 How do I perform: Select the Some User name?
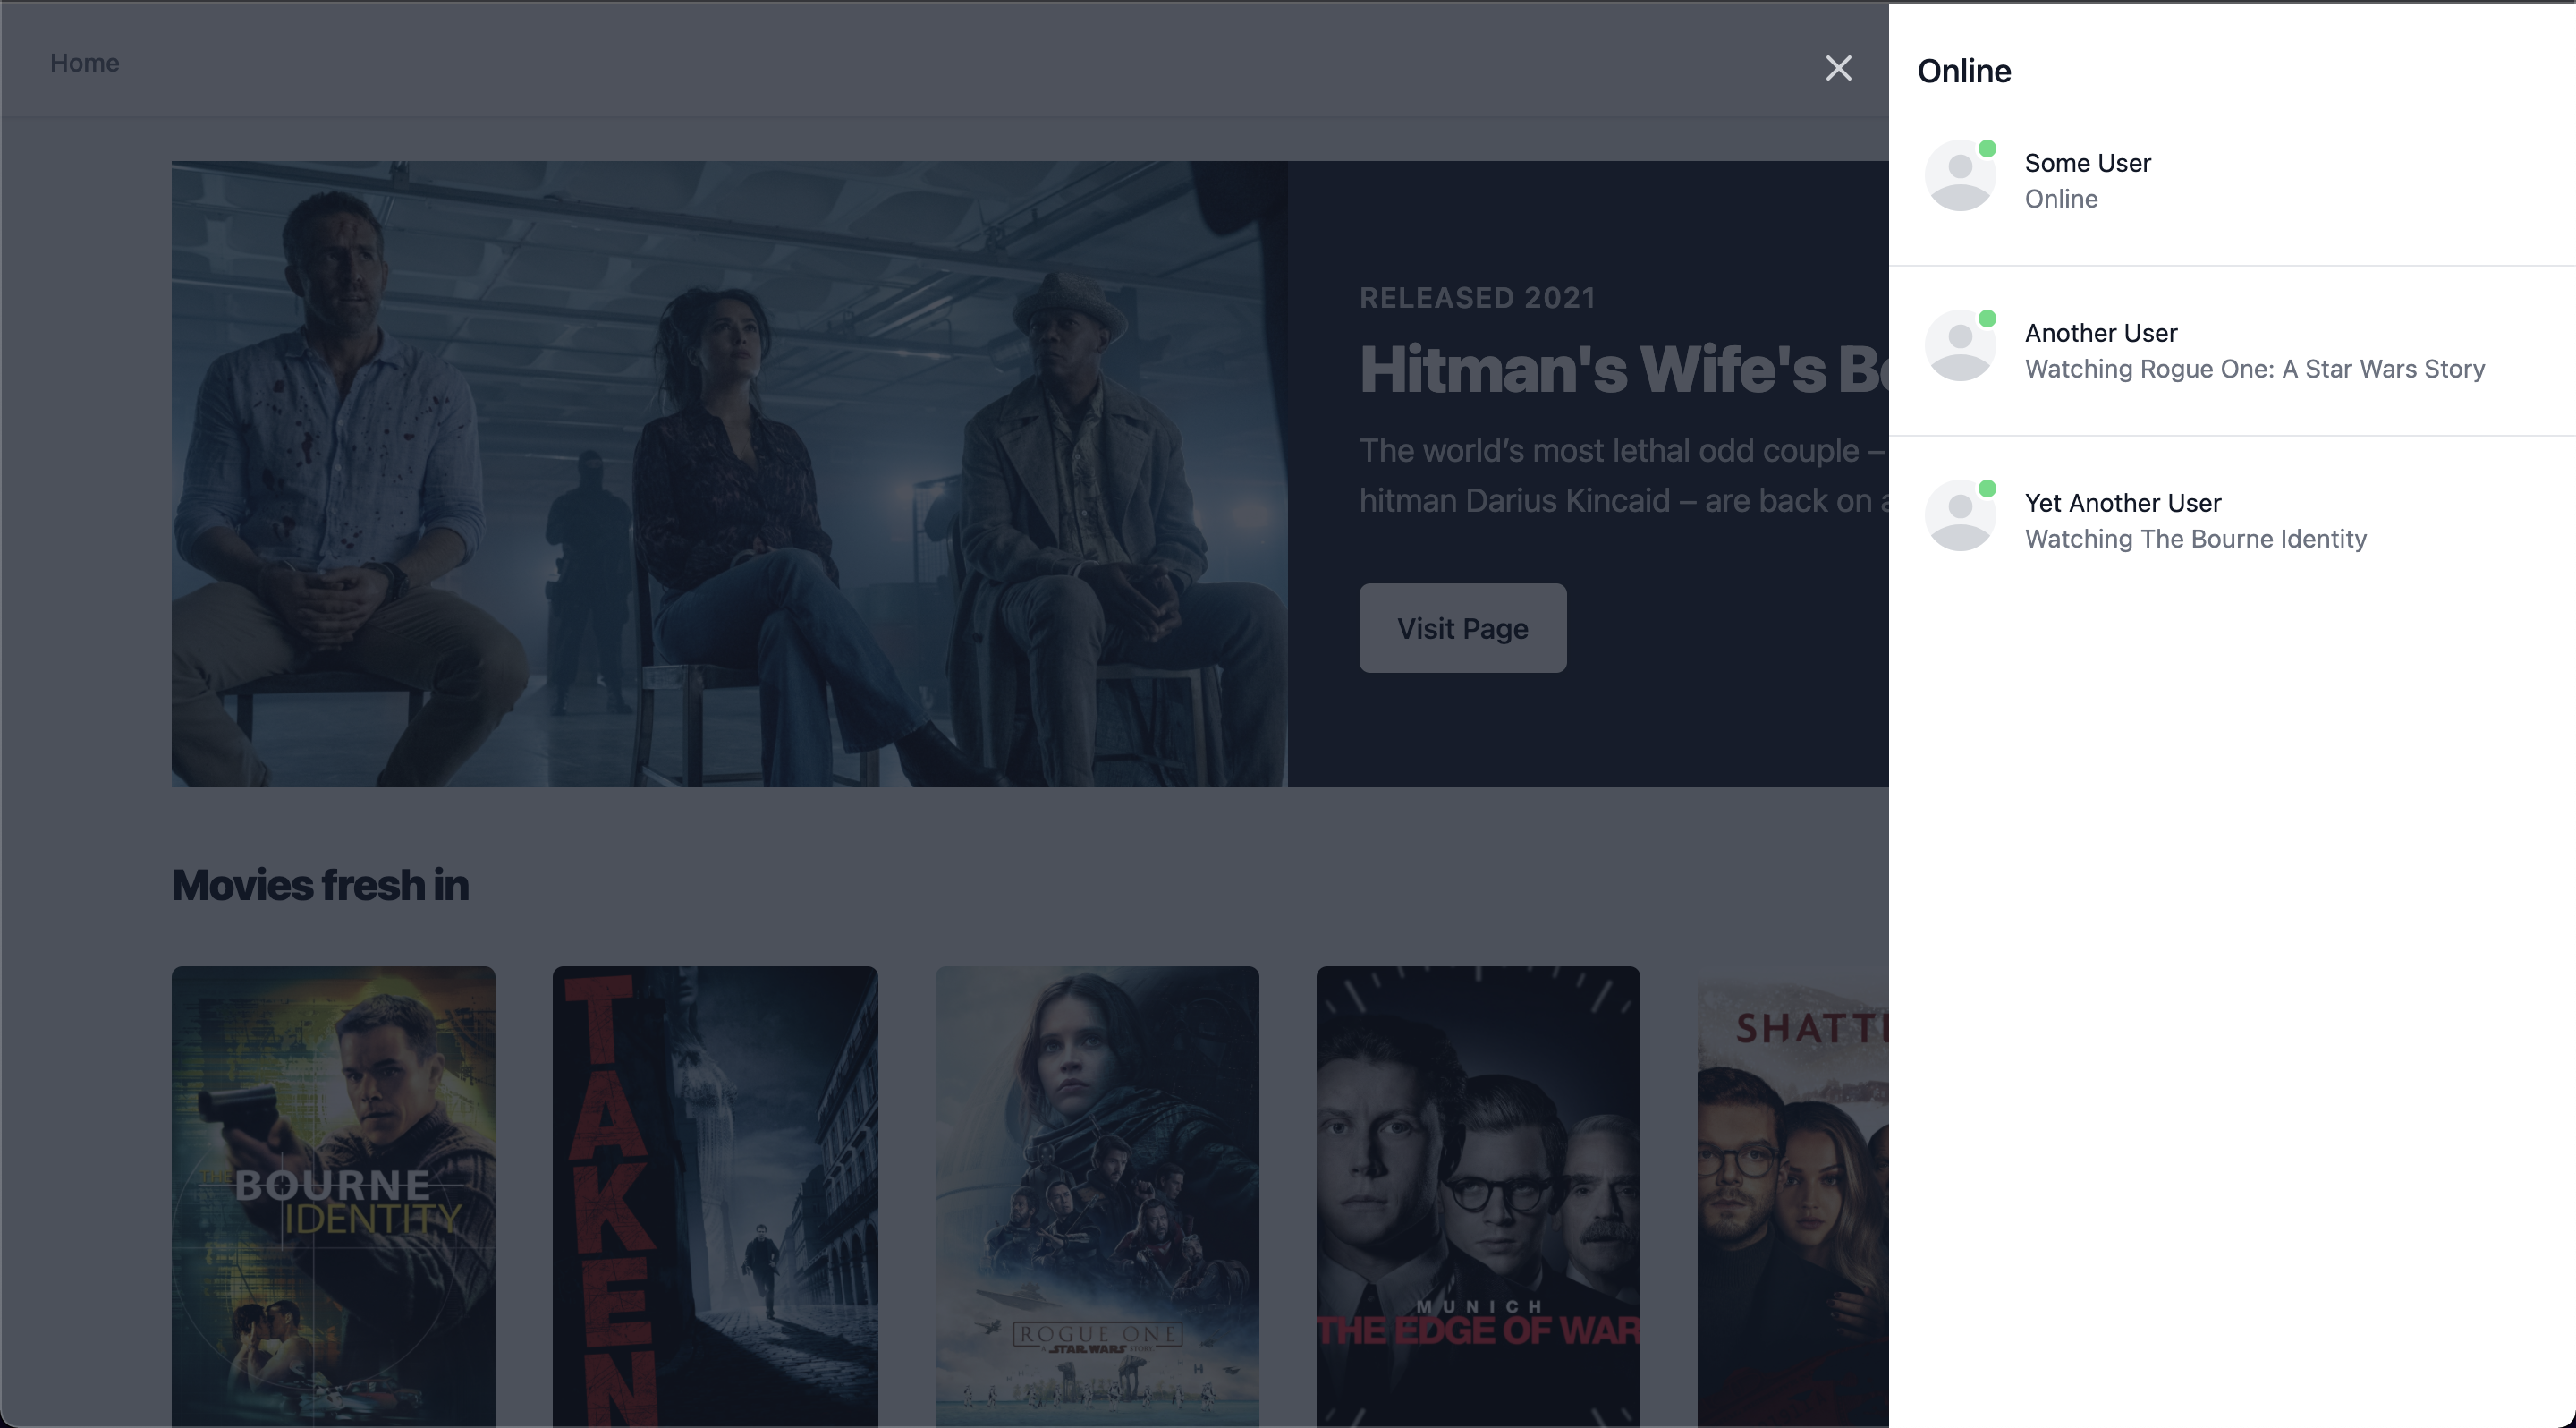(x=2087, y=163)
